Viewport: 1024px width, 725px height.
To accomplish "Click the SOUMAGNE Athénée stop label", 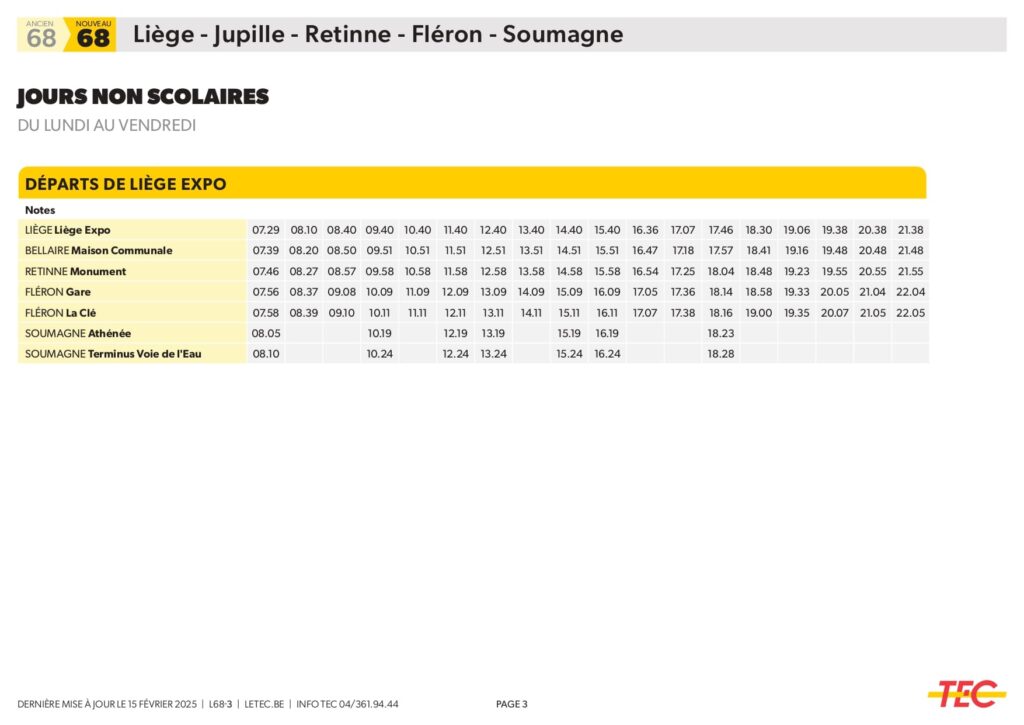I will pos(78,333).
